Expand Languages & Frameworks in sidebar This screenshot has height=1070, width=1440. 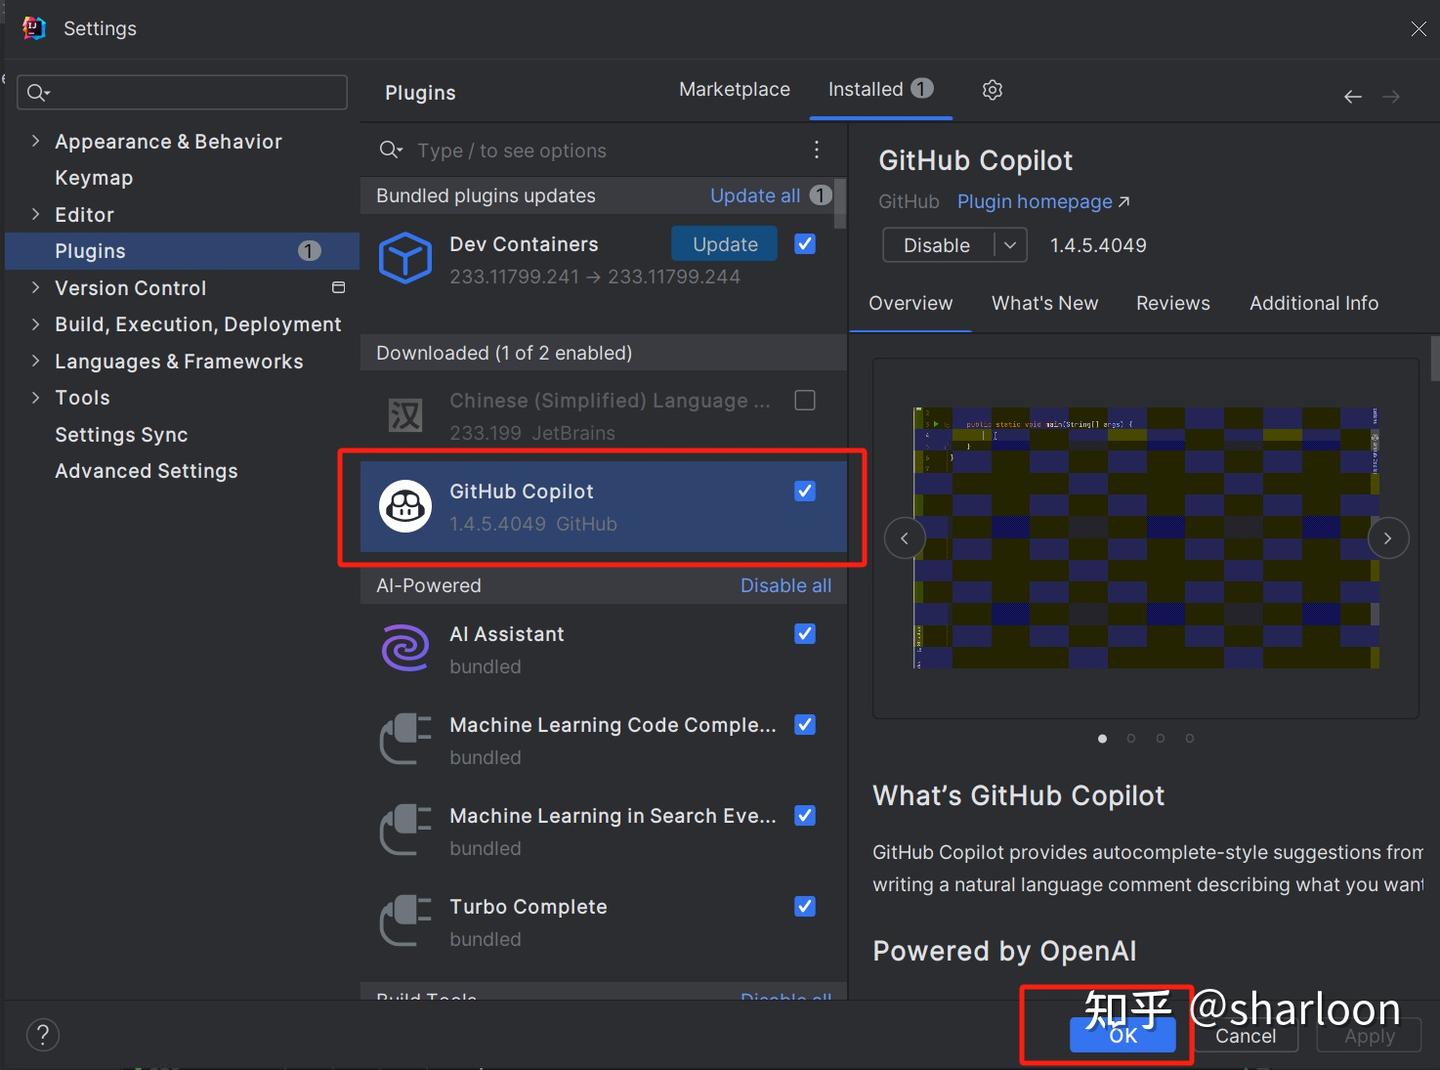coord(35,361)
